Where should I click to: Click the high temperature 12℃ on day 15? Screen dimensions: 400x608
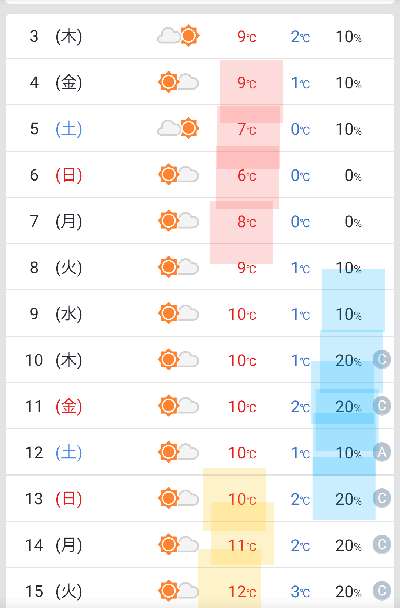point(242,591)
